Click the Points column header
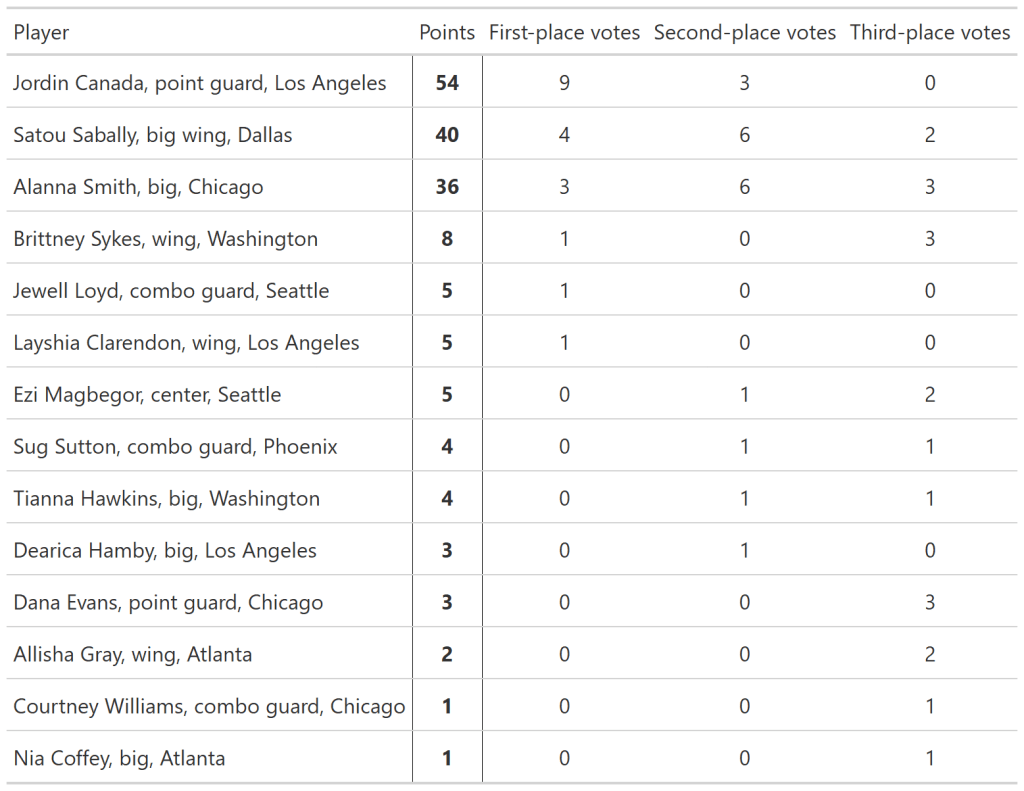Image resolution: width=1024 pixels, height=791 pixels. pos(446,33)
